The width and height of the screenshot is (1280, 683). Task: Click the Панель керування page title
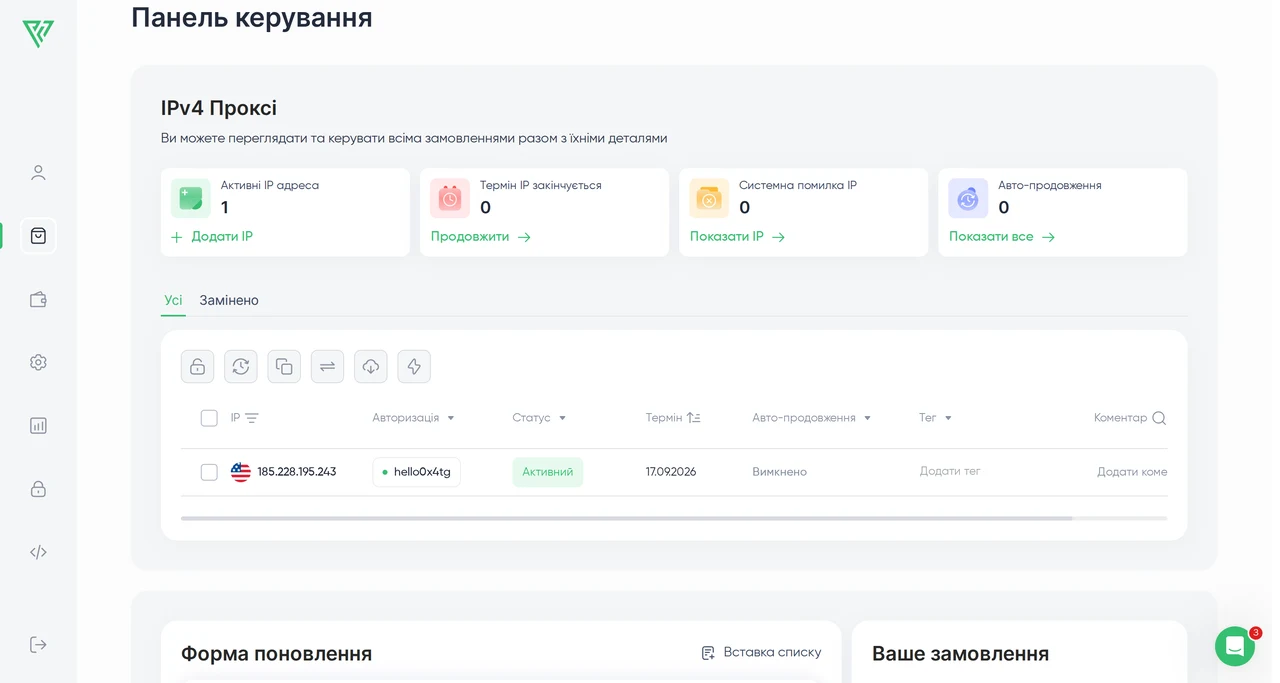pos(252,17)
